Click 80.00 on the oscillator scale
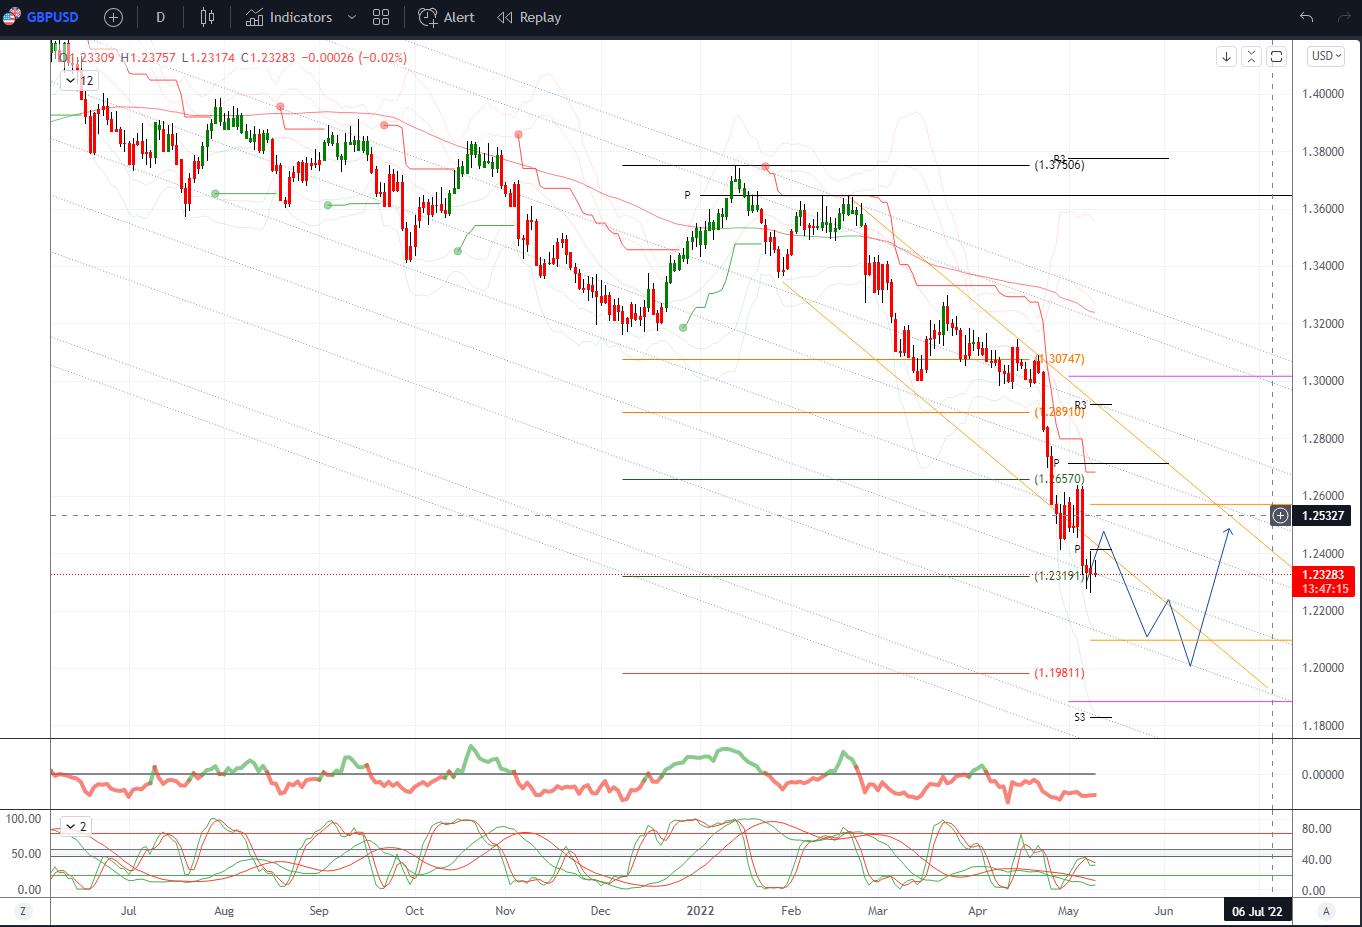This screenshot has height=927, width=1362. pos(1316,829)
